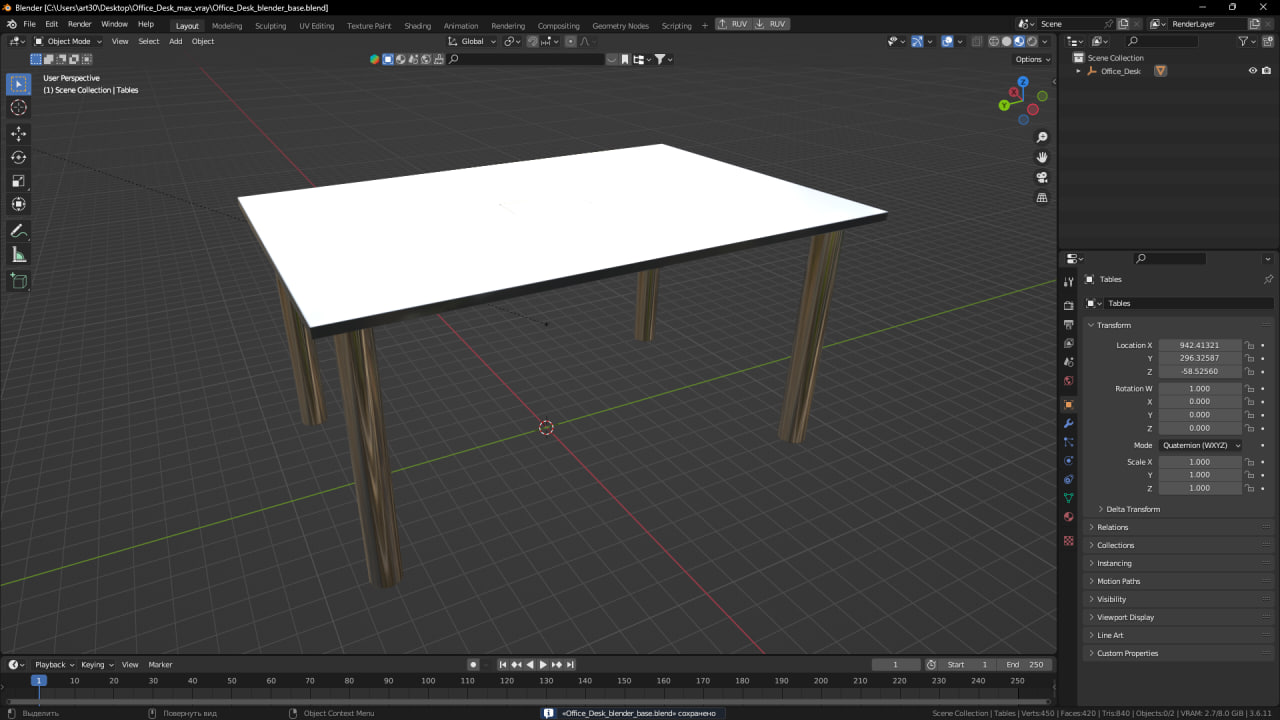Switch to the Modeling workspace tab
1280x720 pixels.
(227, 25)
